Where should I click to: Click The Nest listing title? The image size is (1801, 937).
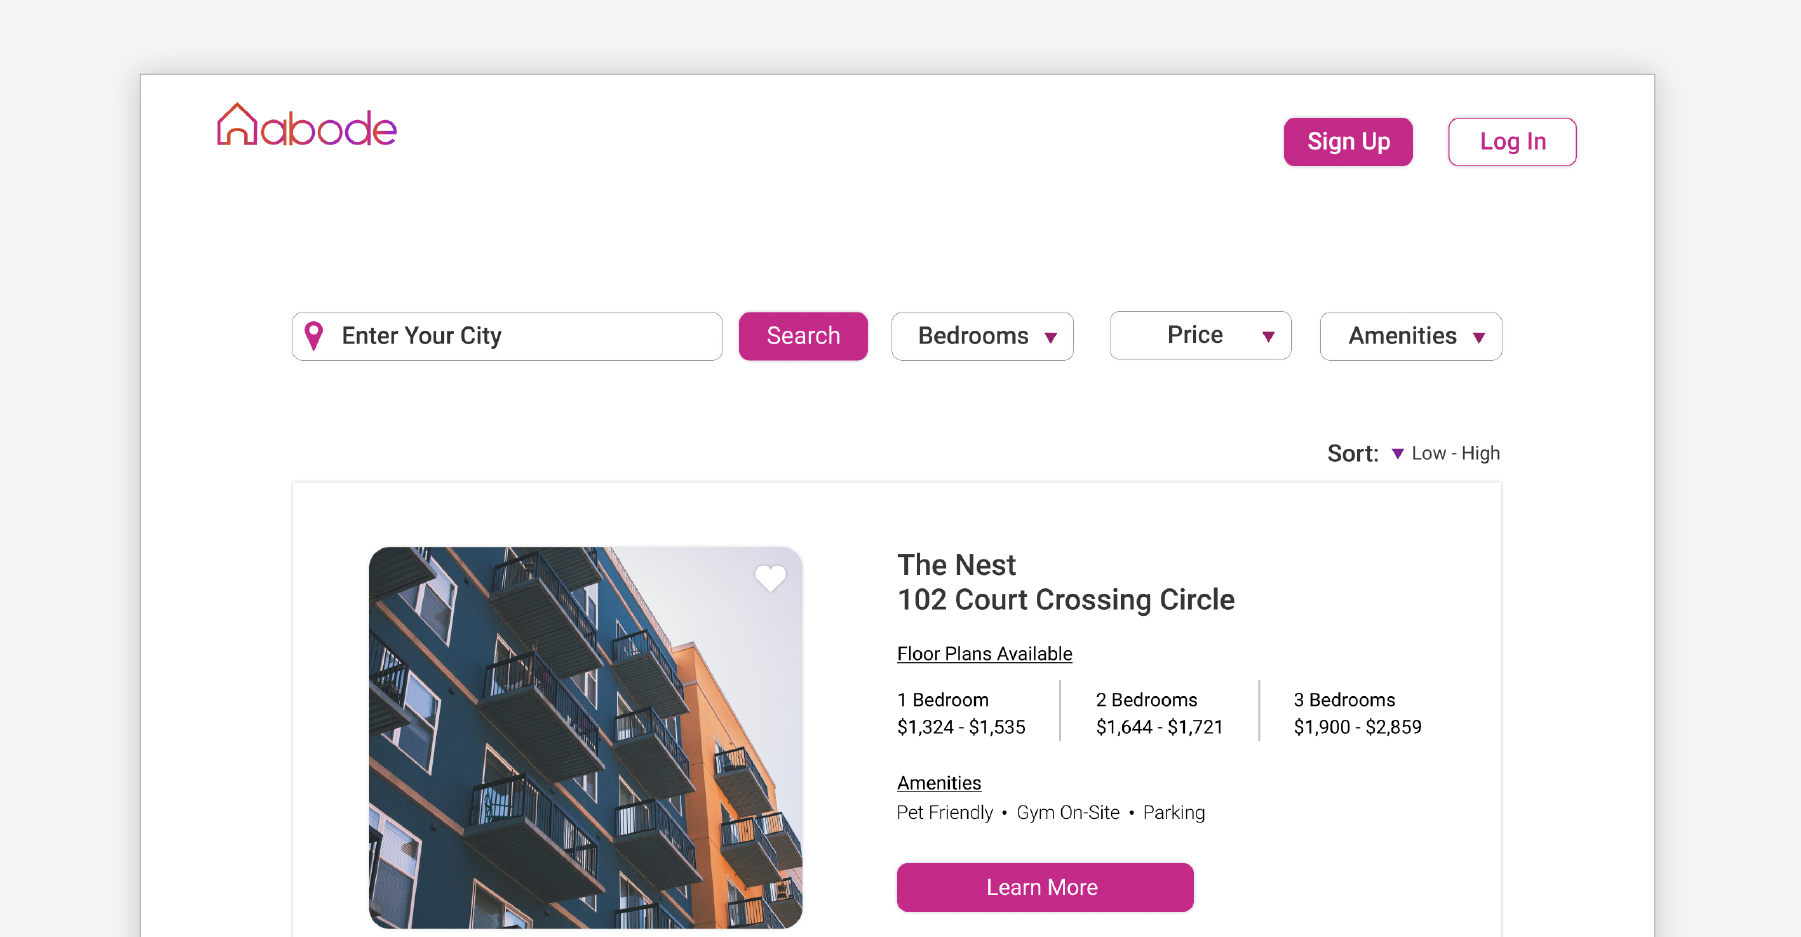coord(956,565)
